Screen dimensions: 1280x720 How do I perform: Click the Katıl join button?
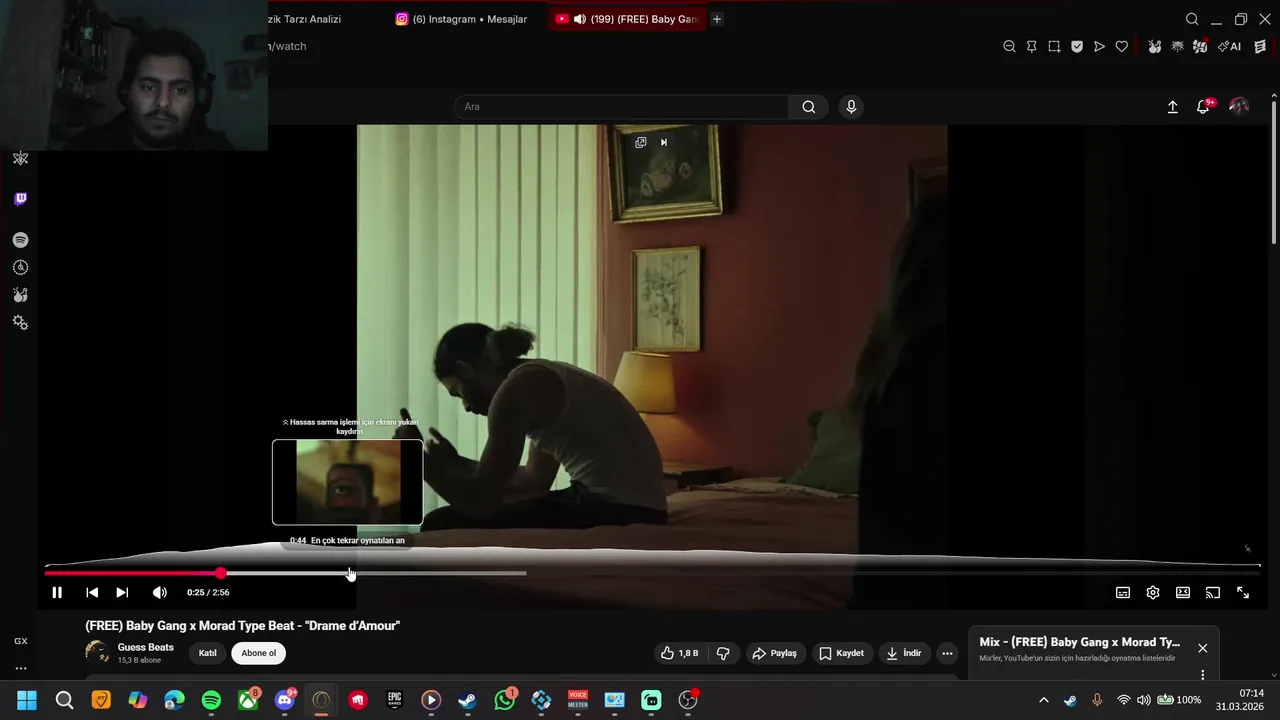[207, 653]
